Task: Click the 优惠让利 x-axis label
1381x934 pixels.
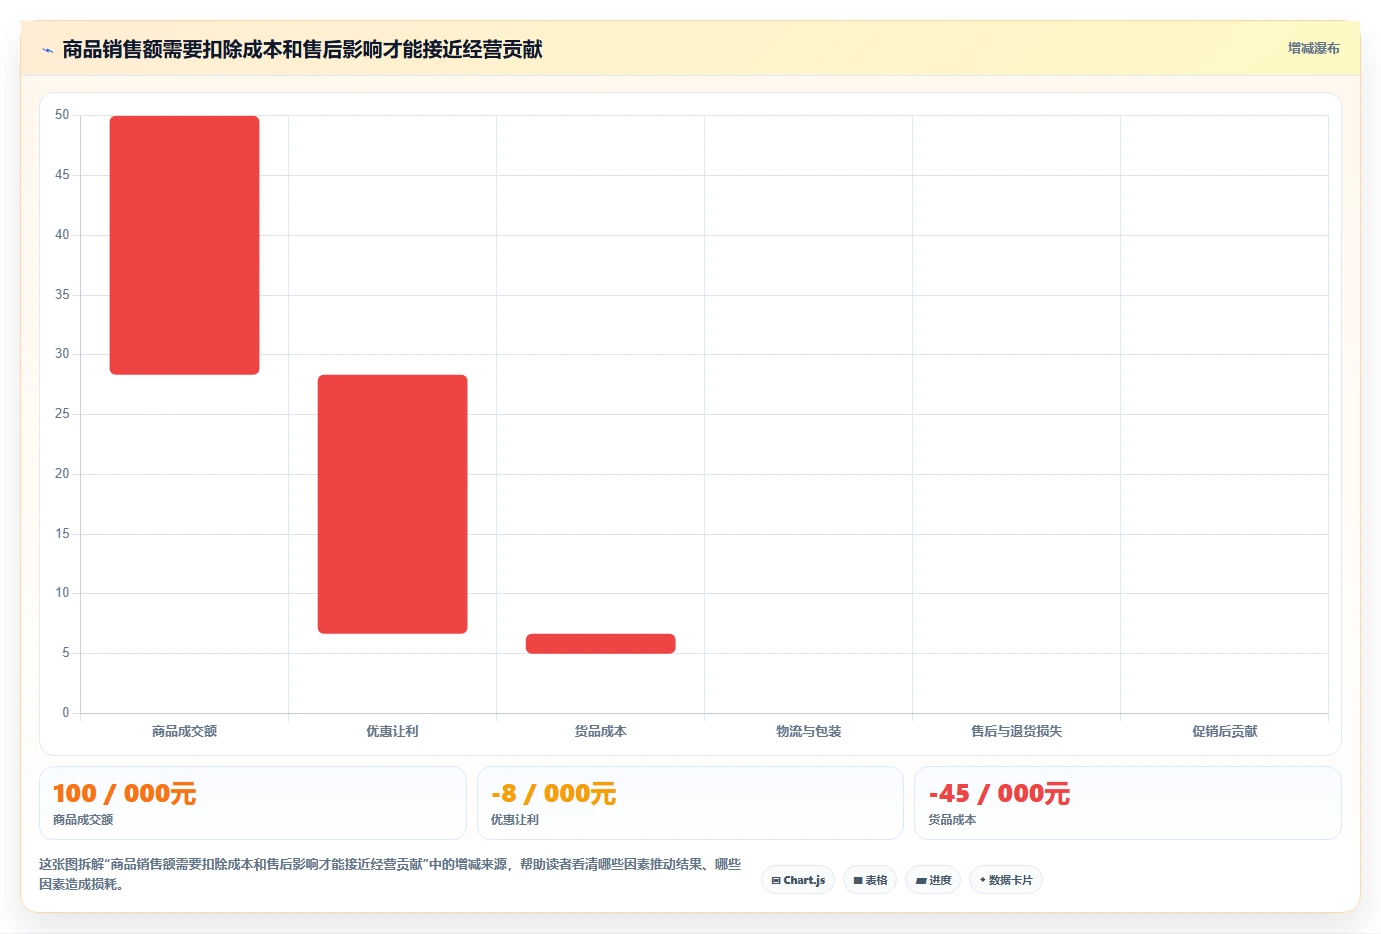Action: (392, 731)
